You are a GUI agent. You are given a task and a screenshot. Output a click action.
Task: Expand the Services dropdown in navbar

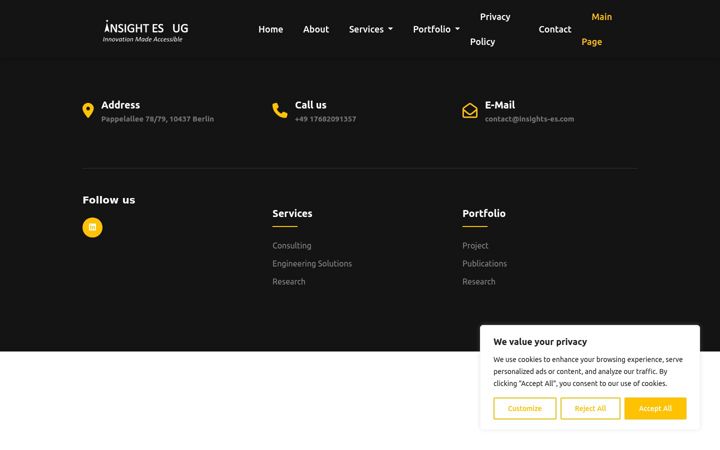(371, 29)
